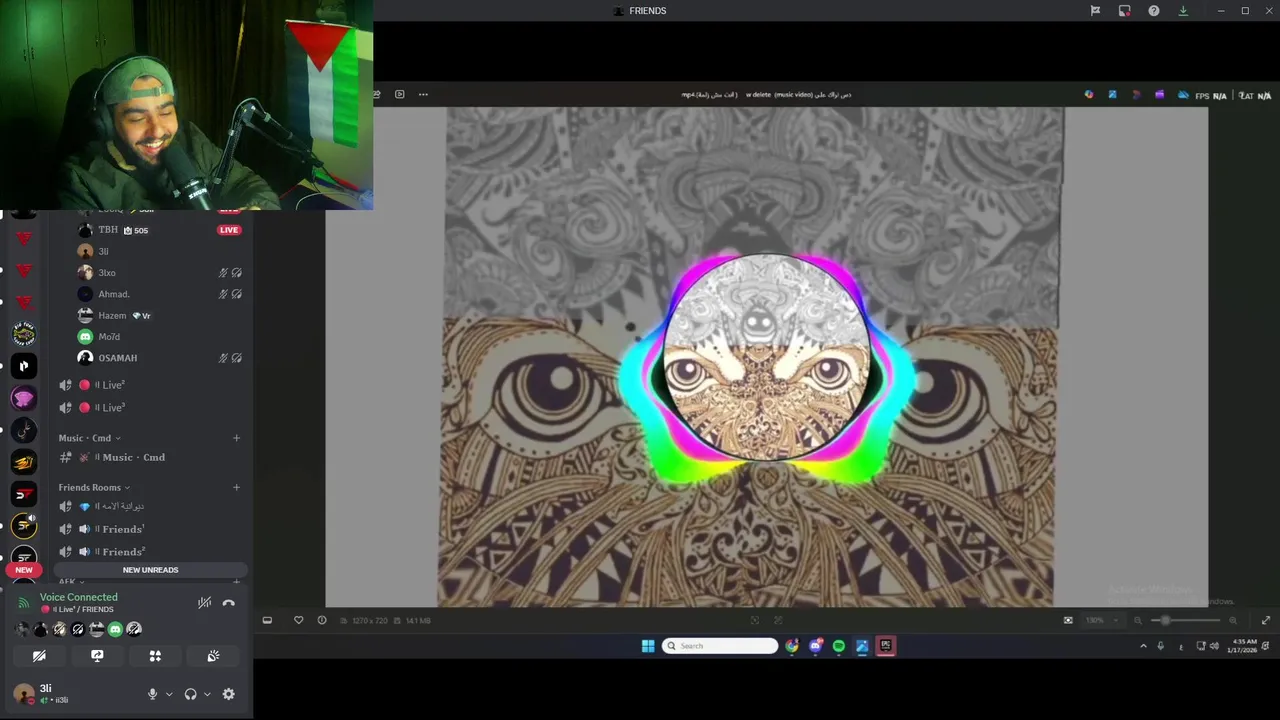
Task: Select user TBH in voice list
Action: [107, 230]
